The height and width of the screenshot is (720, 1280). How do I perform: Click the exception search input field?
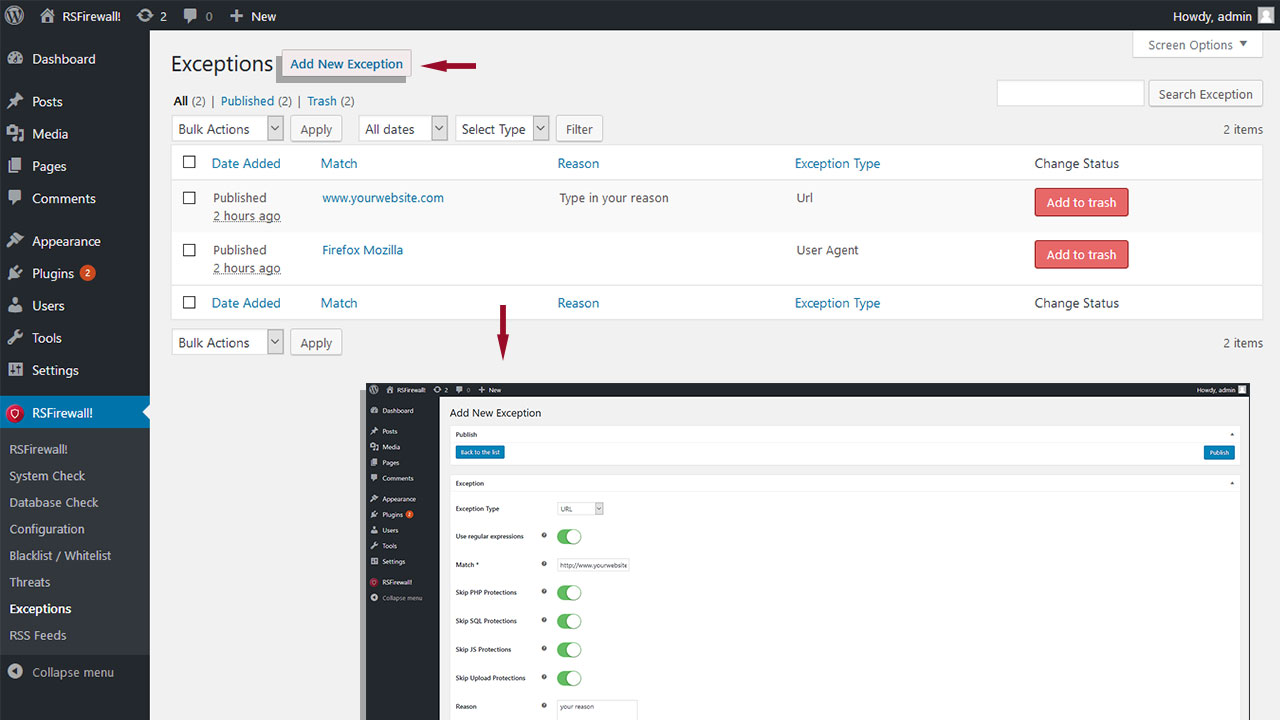1070,94
